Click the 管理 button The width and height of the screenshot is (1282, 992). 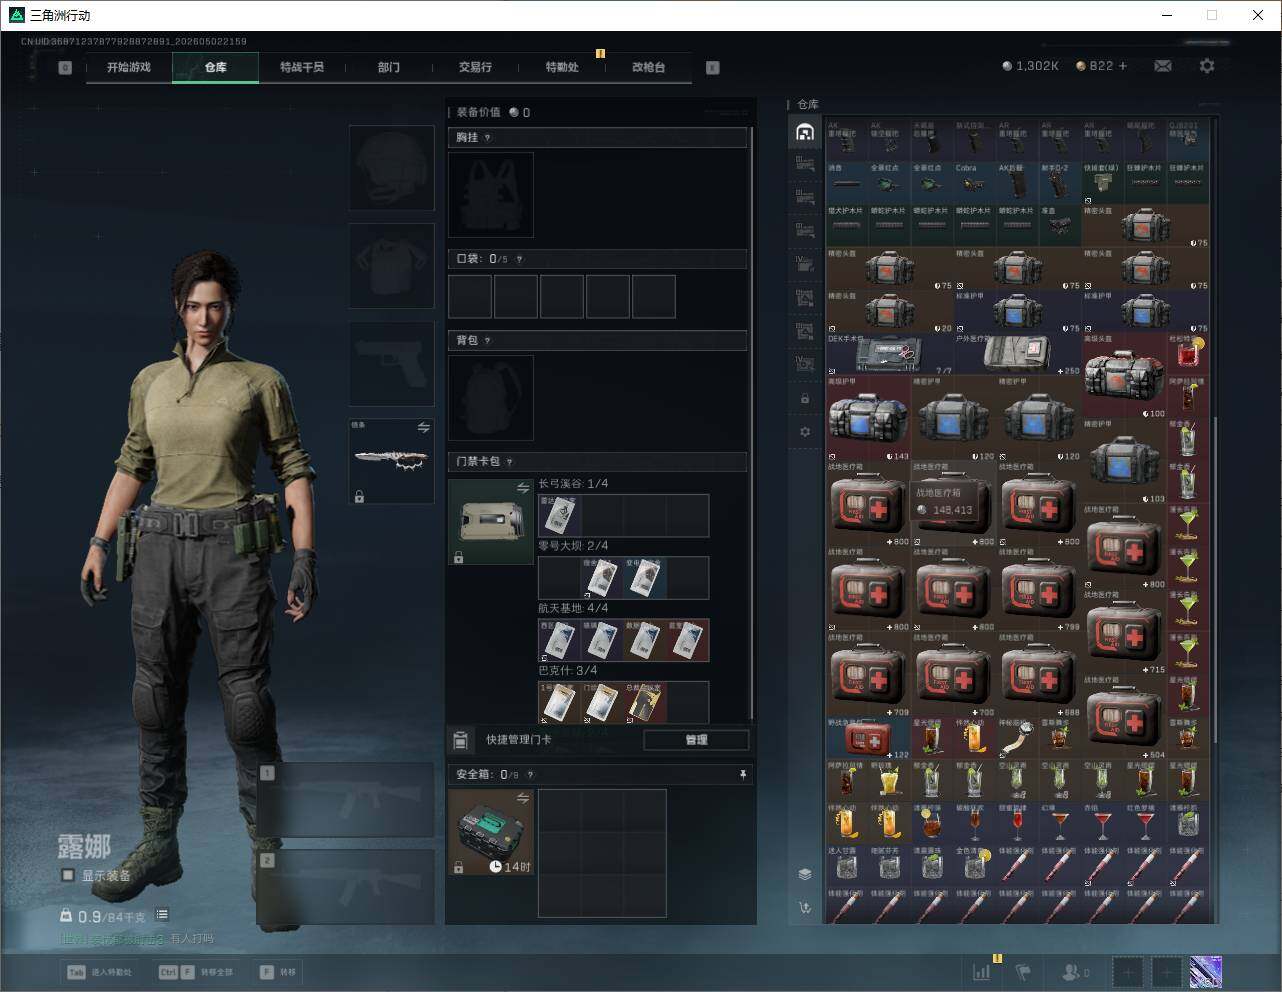696,740
